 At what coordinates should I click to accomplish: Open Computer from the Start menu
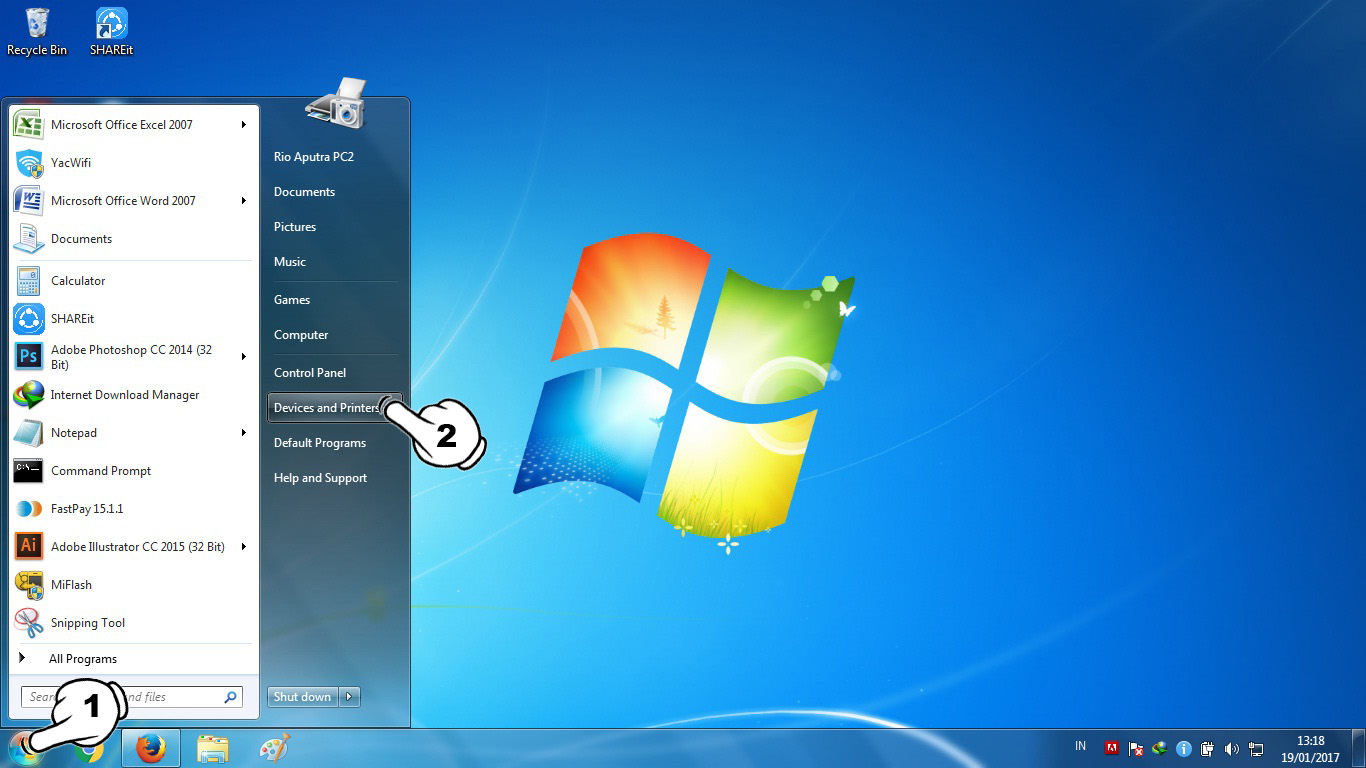[336, 335]
